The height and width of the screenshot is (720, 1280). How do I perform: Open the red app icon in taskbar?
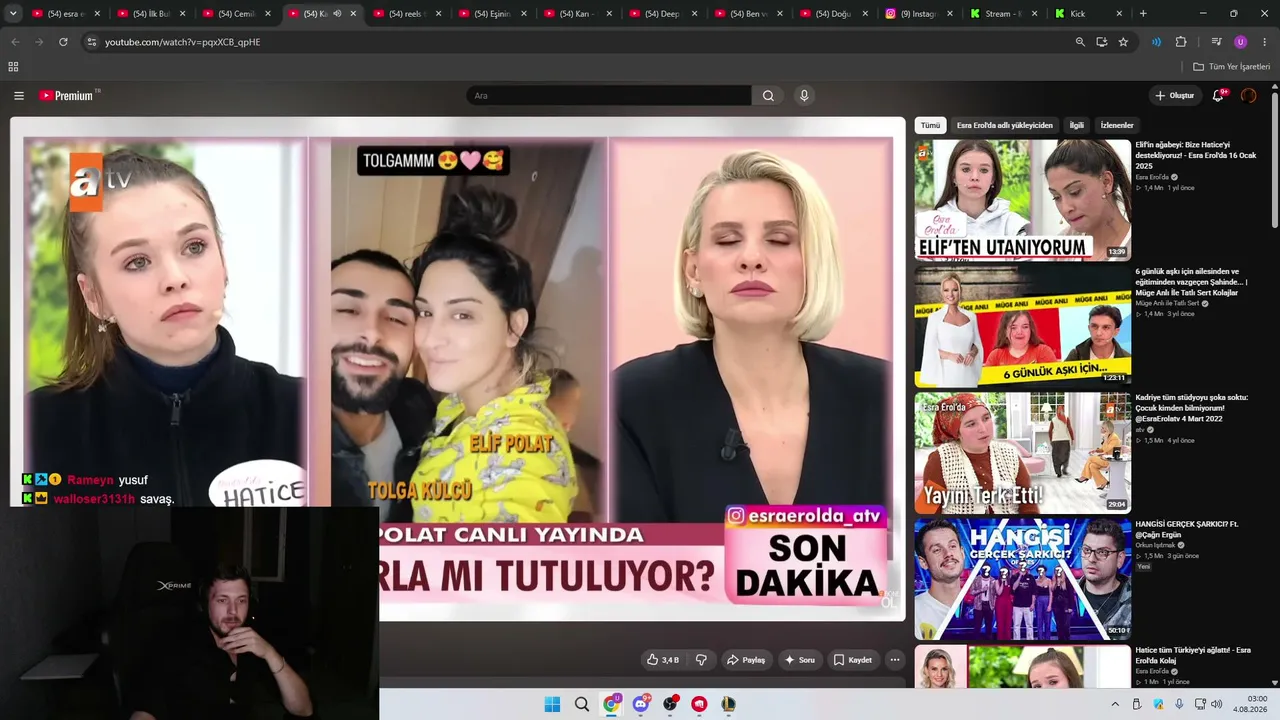pos(699,704)
